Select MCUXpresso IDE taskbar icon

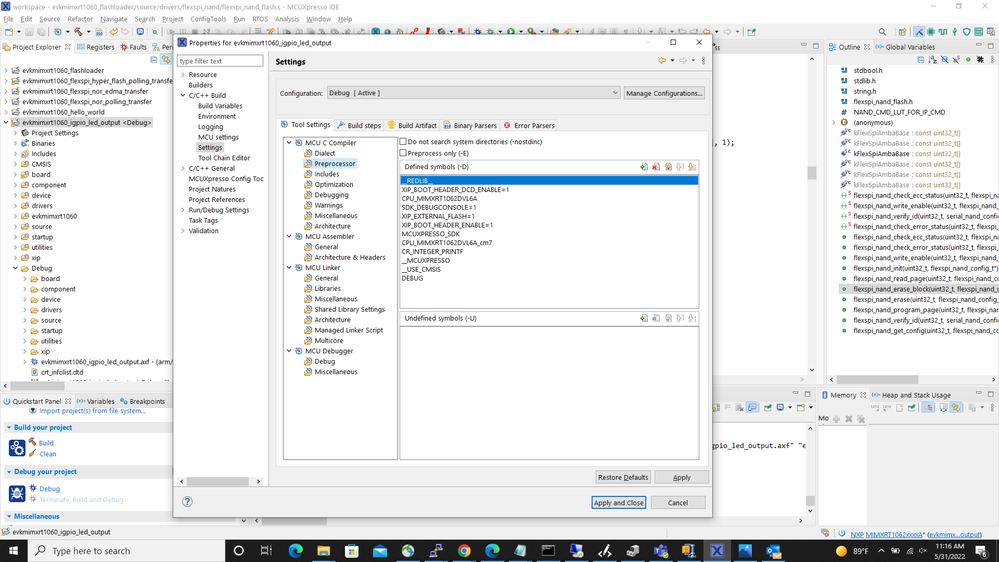[717, 551]
